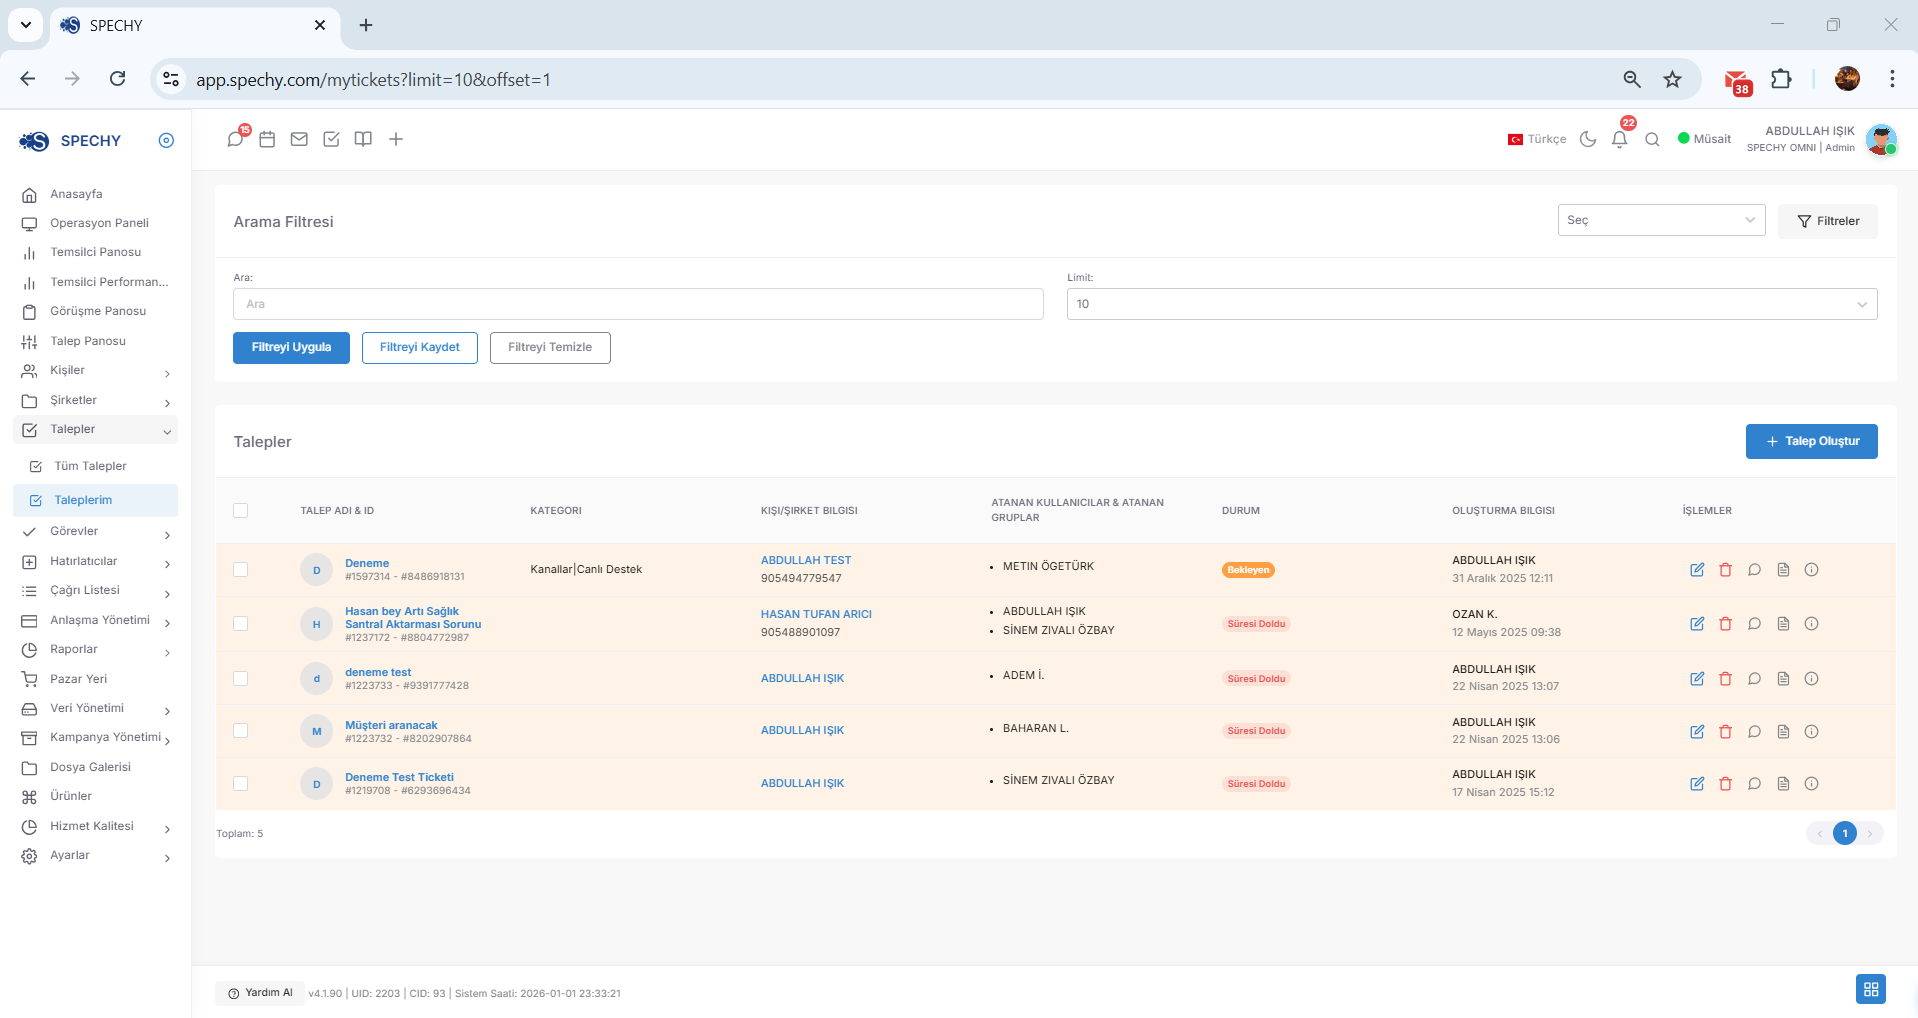This screenshot has width=1918, height=1018.
Task: Click Filtreyi Uygula button
Action: (291, 348)
